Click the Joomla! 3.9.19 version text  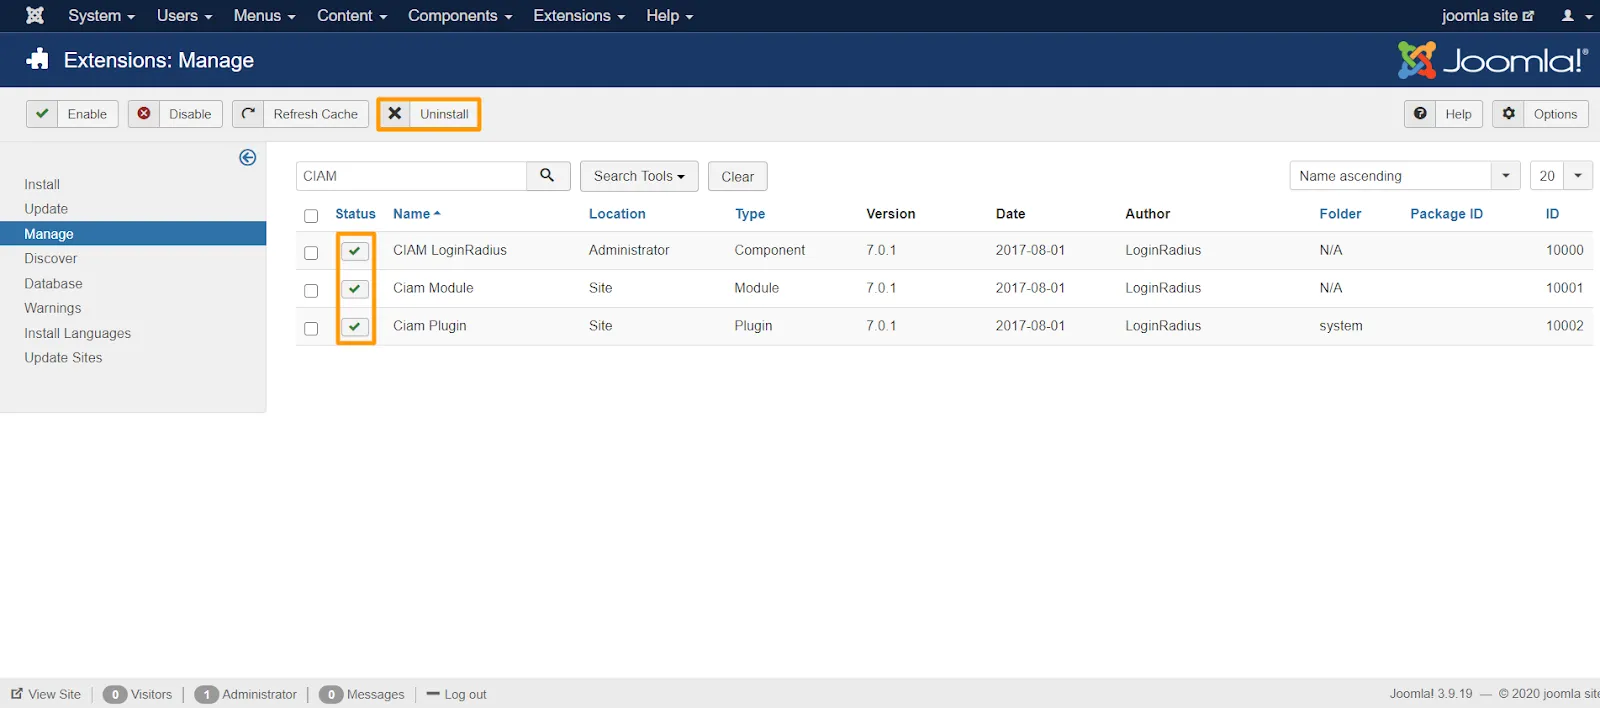(x=1431, y=694)
